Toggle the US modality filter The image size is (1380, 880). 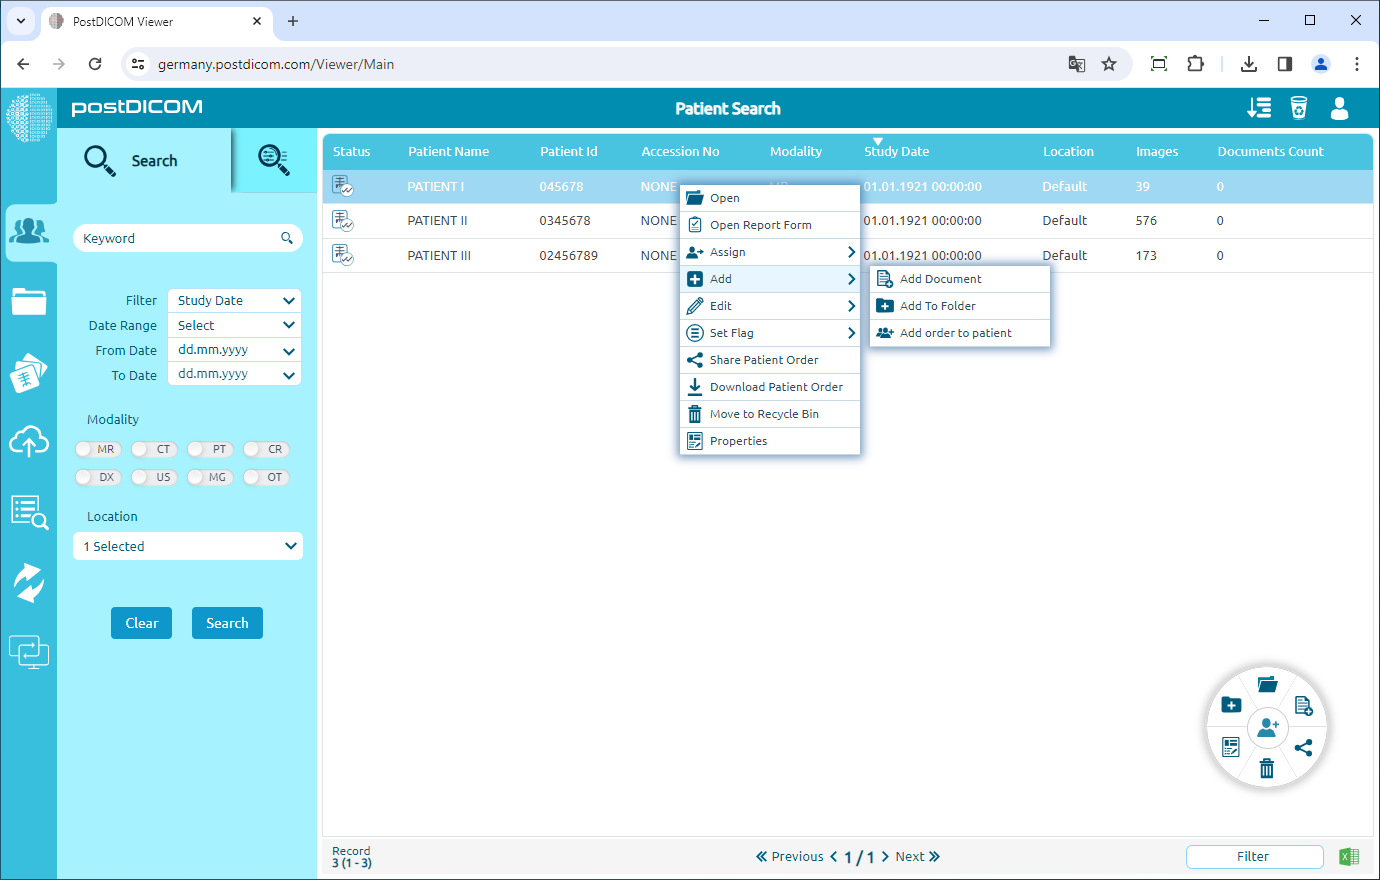(x=154, y=477)
